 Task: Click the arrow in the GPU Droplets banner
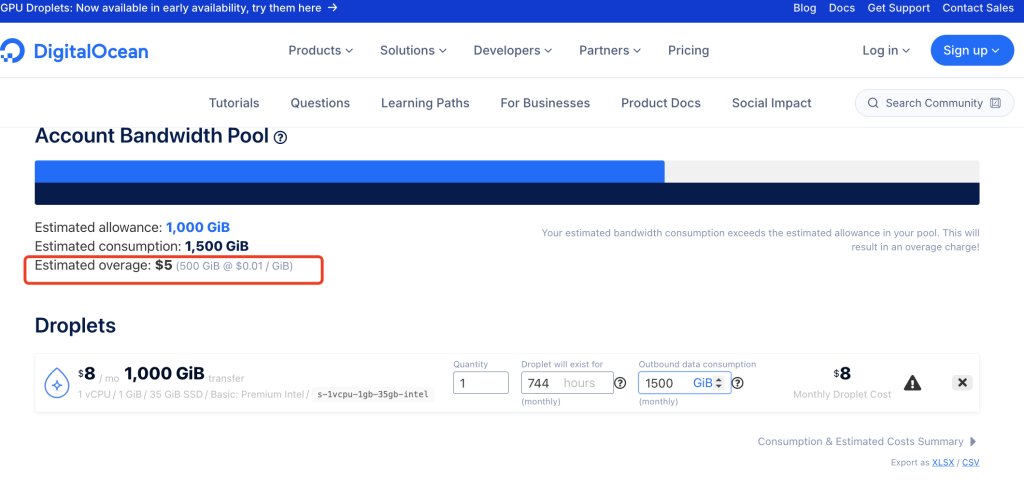pyautogui.click(x=332, y=8)
